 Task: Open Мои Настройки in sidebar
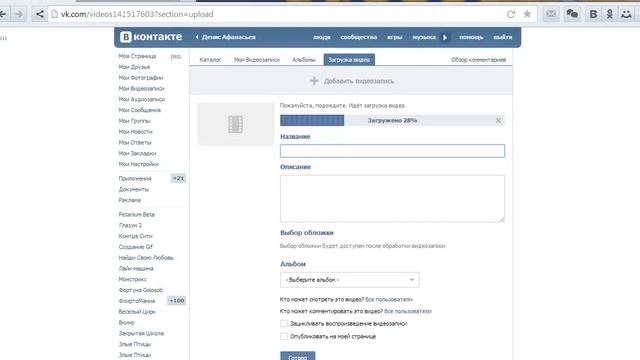(x=139, y=164)
